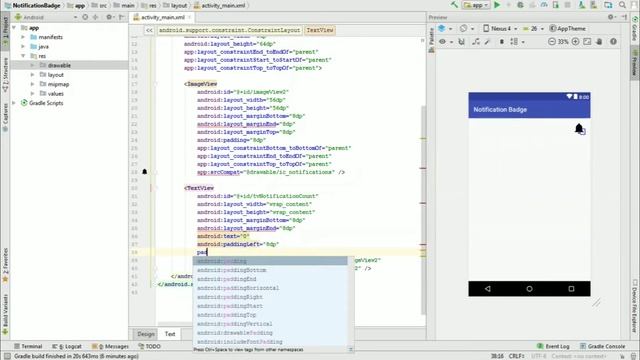Image resolution: width=640 pixels, height=360 pixels.
Task: Click zoom to fit screen icon in Preview
Action: click(587, 42)
